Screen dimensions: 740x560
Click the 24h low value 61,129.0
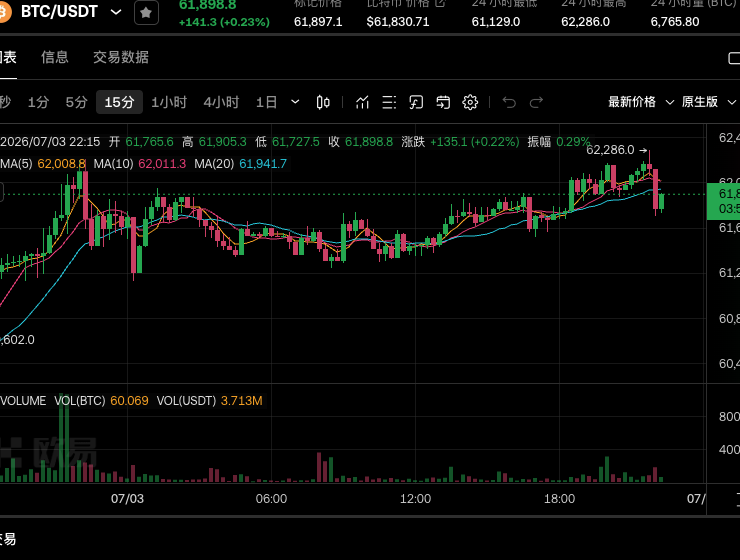tap(496, 22)
